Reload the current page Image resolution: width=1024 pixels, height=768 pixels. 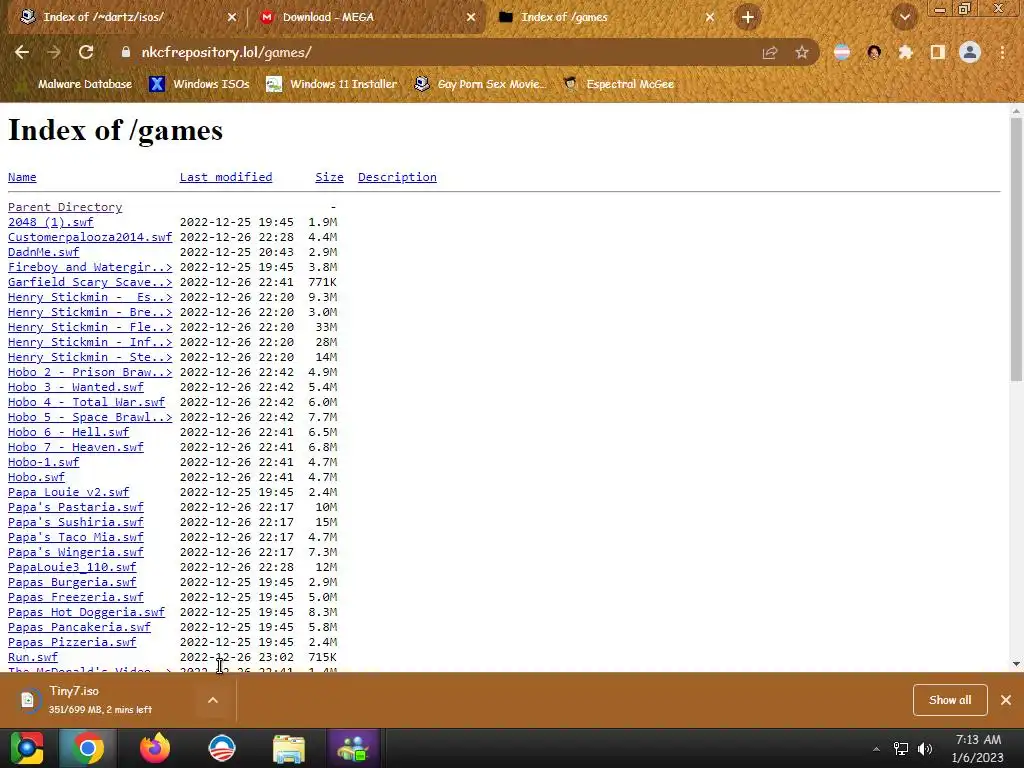(86, 52)
